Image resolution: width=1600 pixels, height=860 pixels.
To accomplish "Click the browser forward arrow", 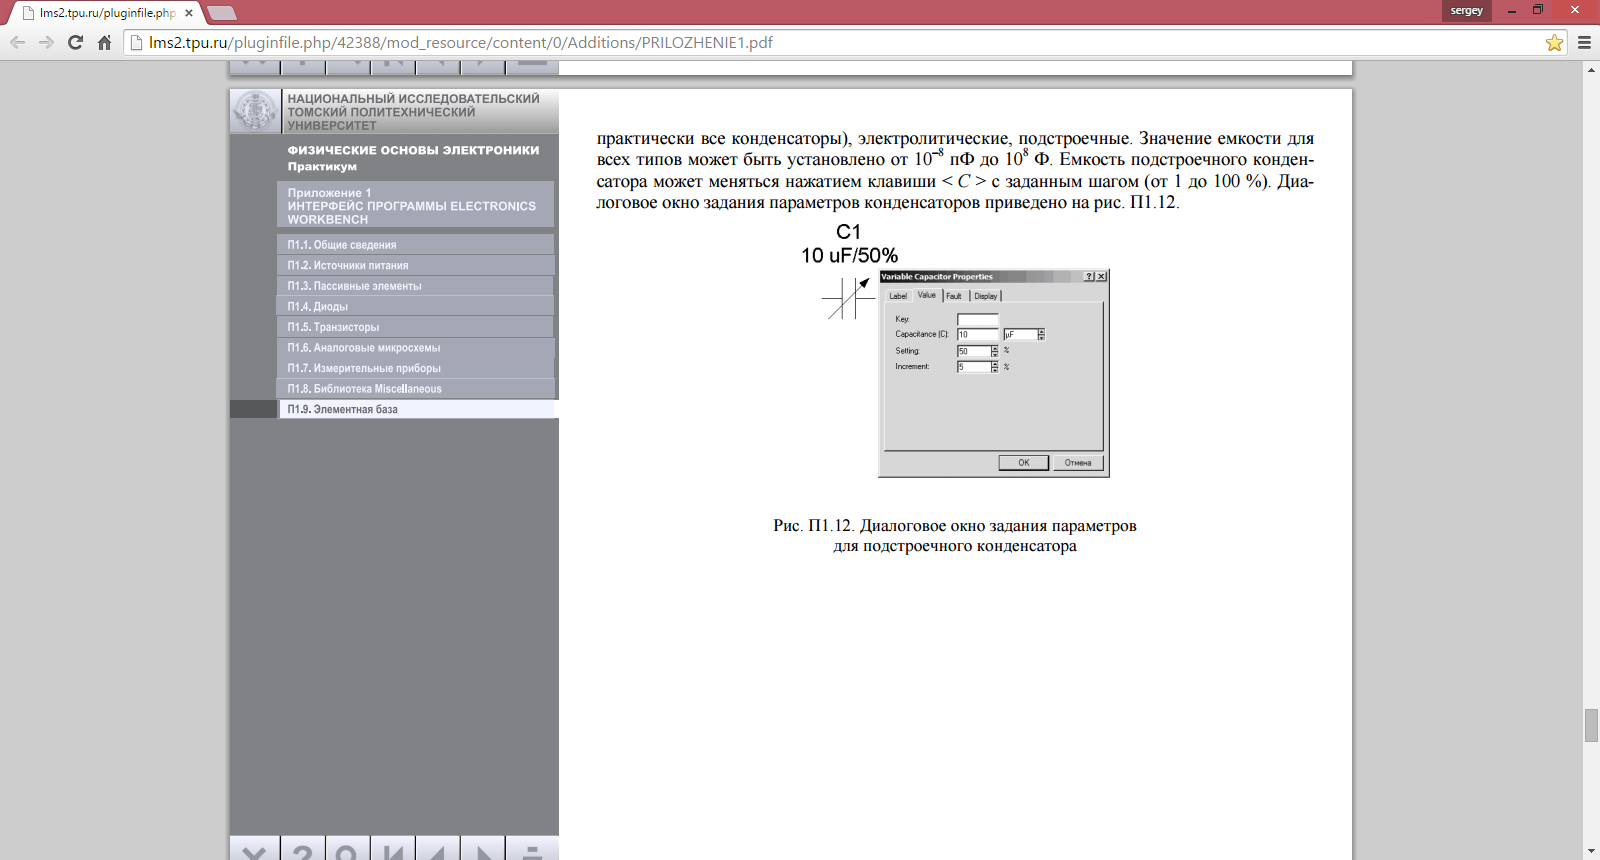I will (46, 42).
